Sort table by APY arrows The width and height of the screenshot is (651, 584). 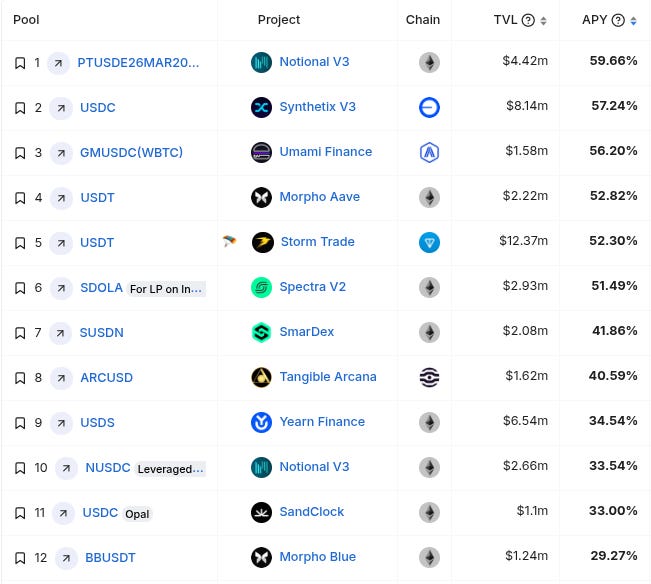click(x=633, y=21)
